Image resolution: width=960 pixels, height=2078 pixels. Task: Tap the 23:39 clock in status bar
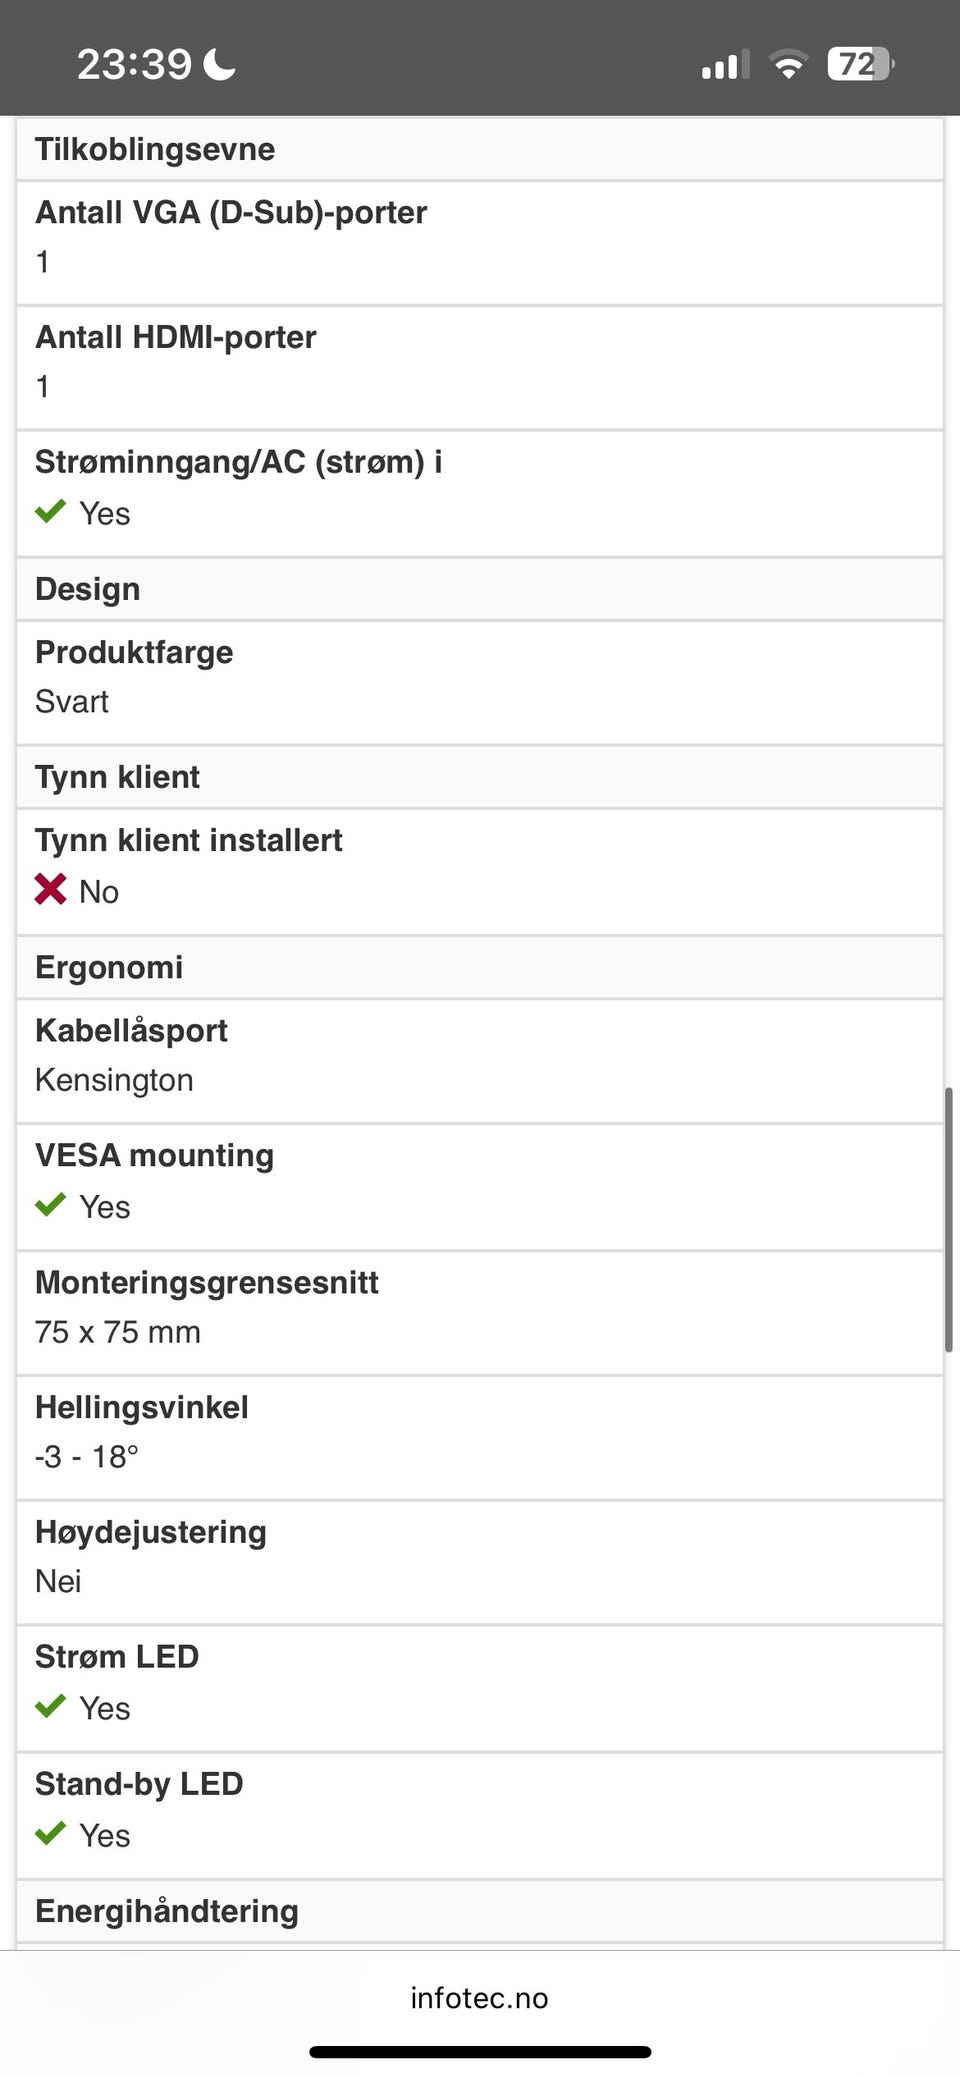coord(134,65)
